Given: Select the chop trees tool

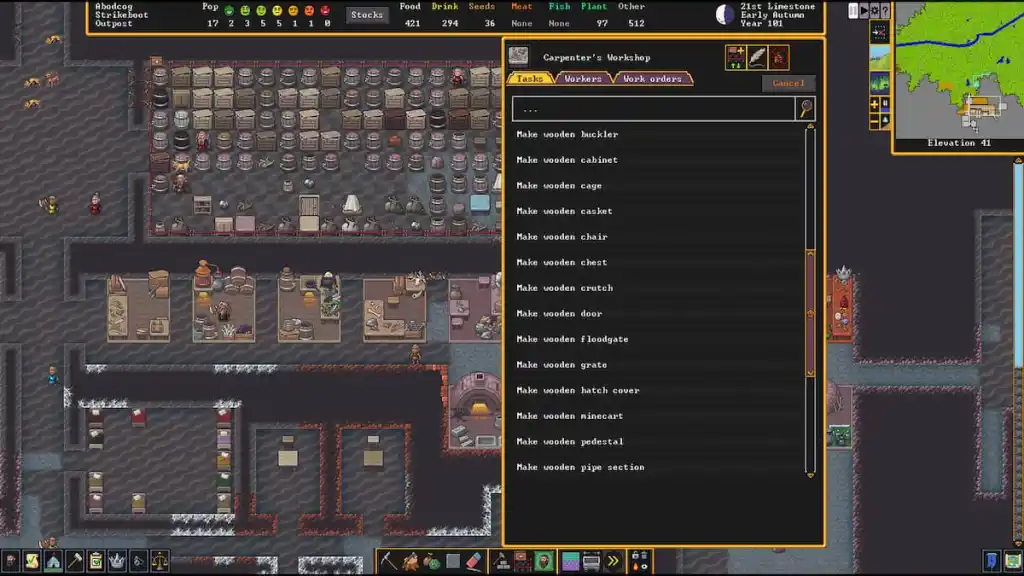Looking at the screenshot, I should tap(410, 561).
